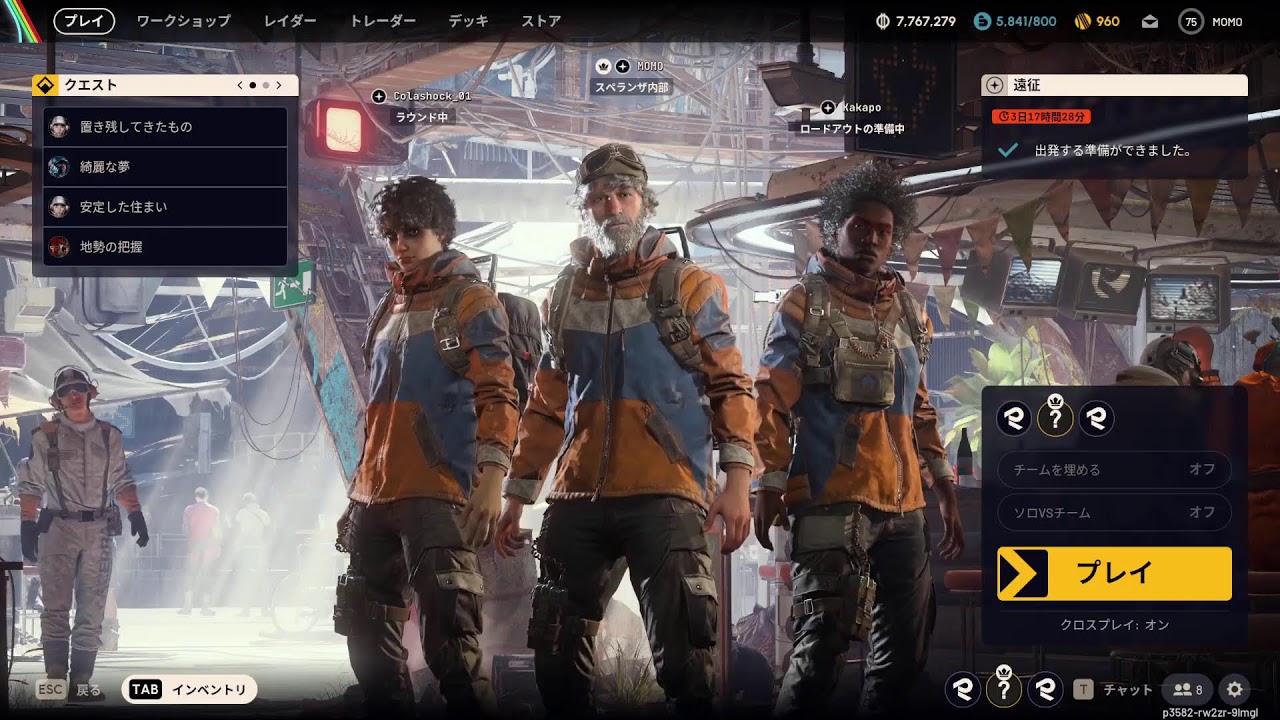
Task: Click the T chat key icon
Action: click(1083, 689)
